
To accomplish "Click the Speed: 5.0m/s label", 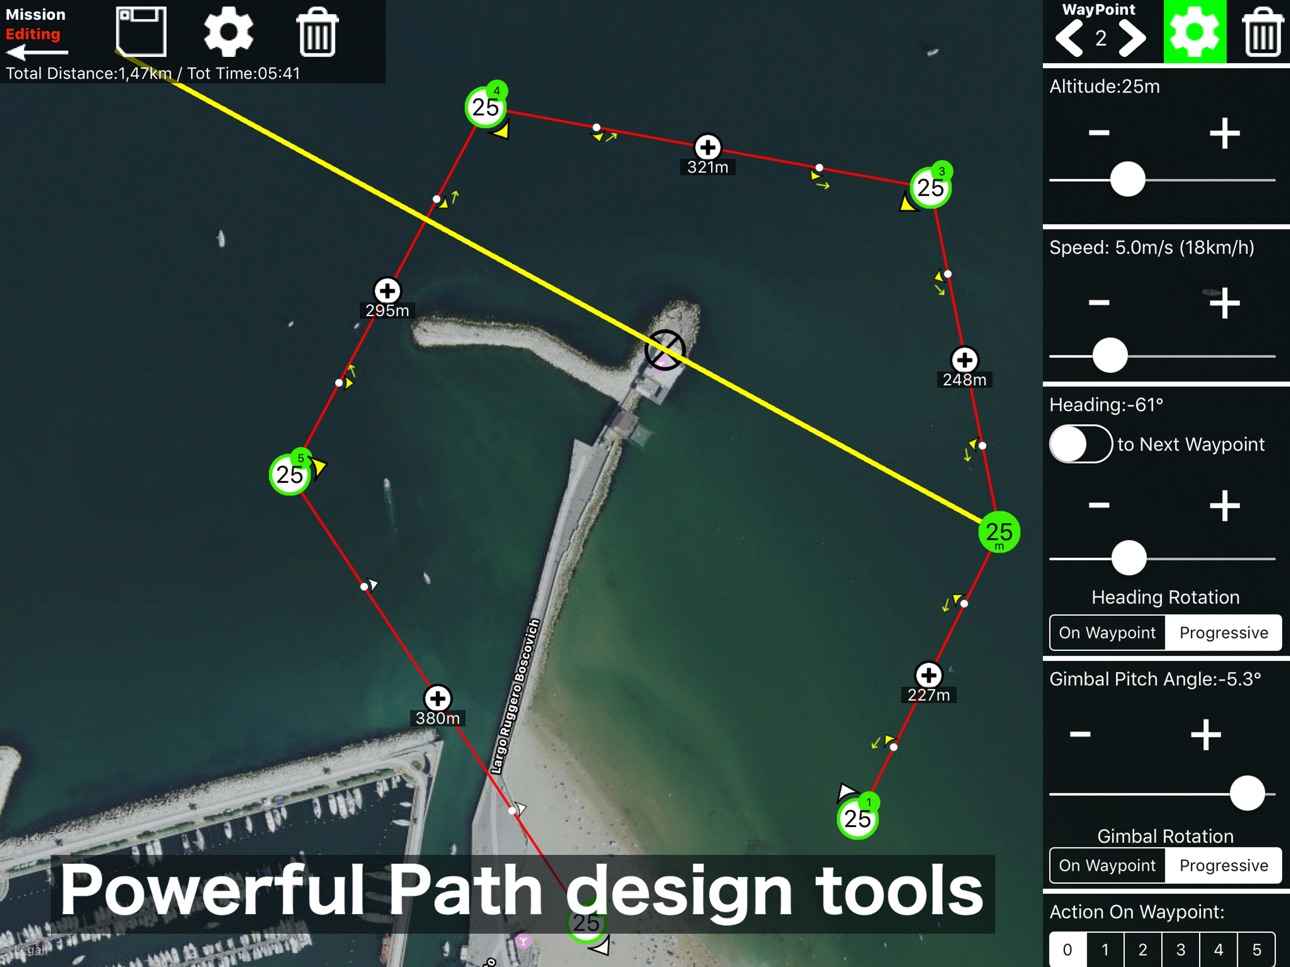I will (1152, 248).
